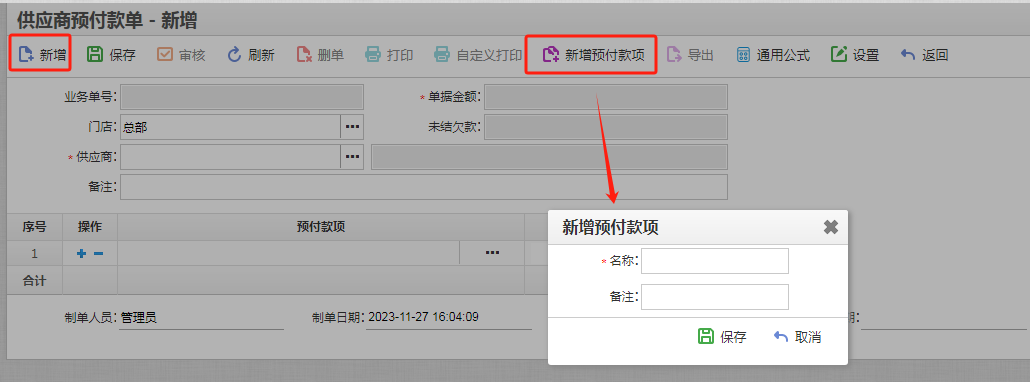Add a row with the plus icon

tap(81, 253)
